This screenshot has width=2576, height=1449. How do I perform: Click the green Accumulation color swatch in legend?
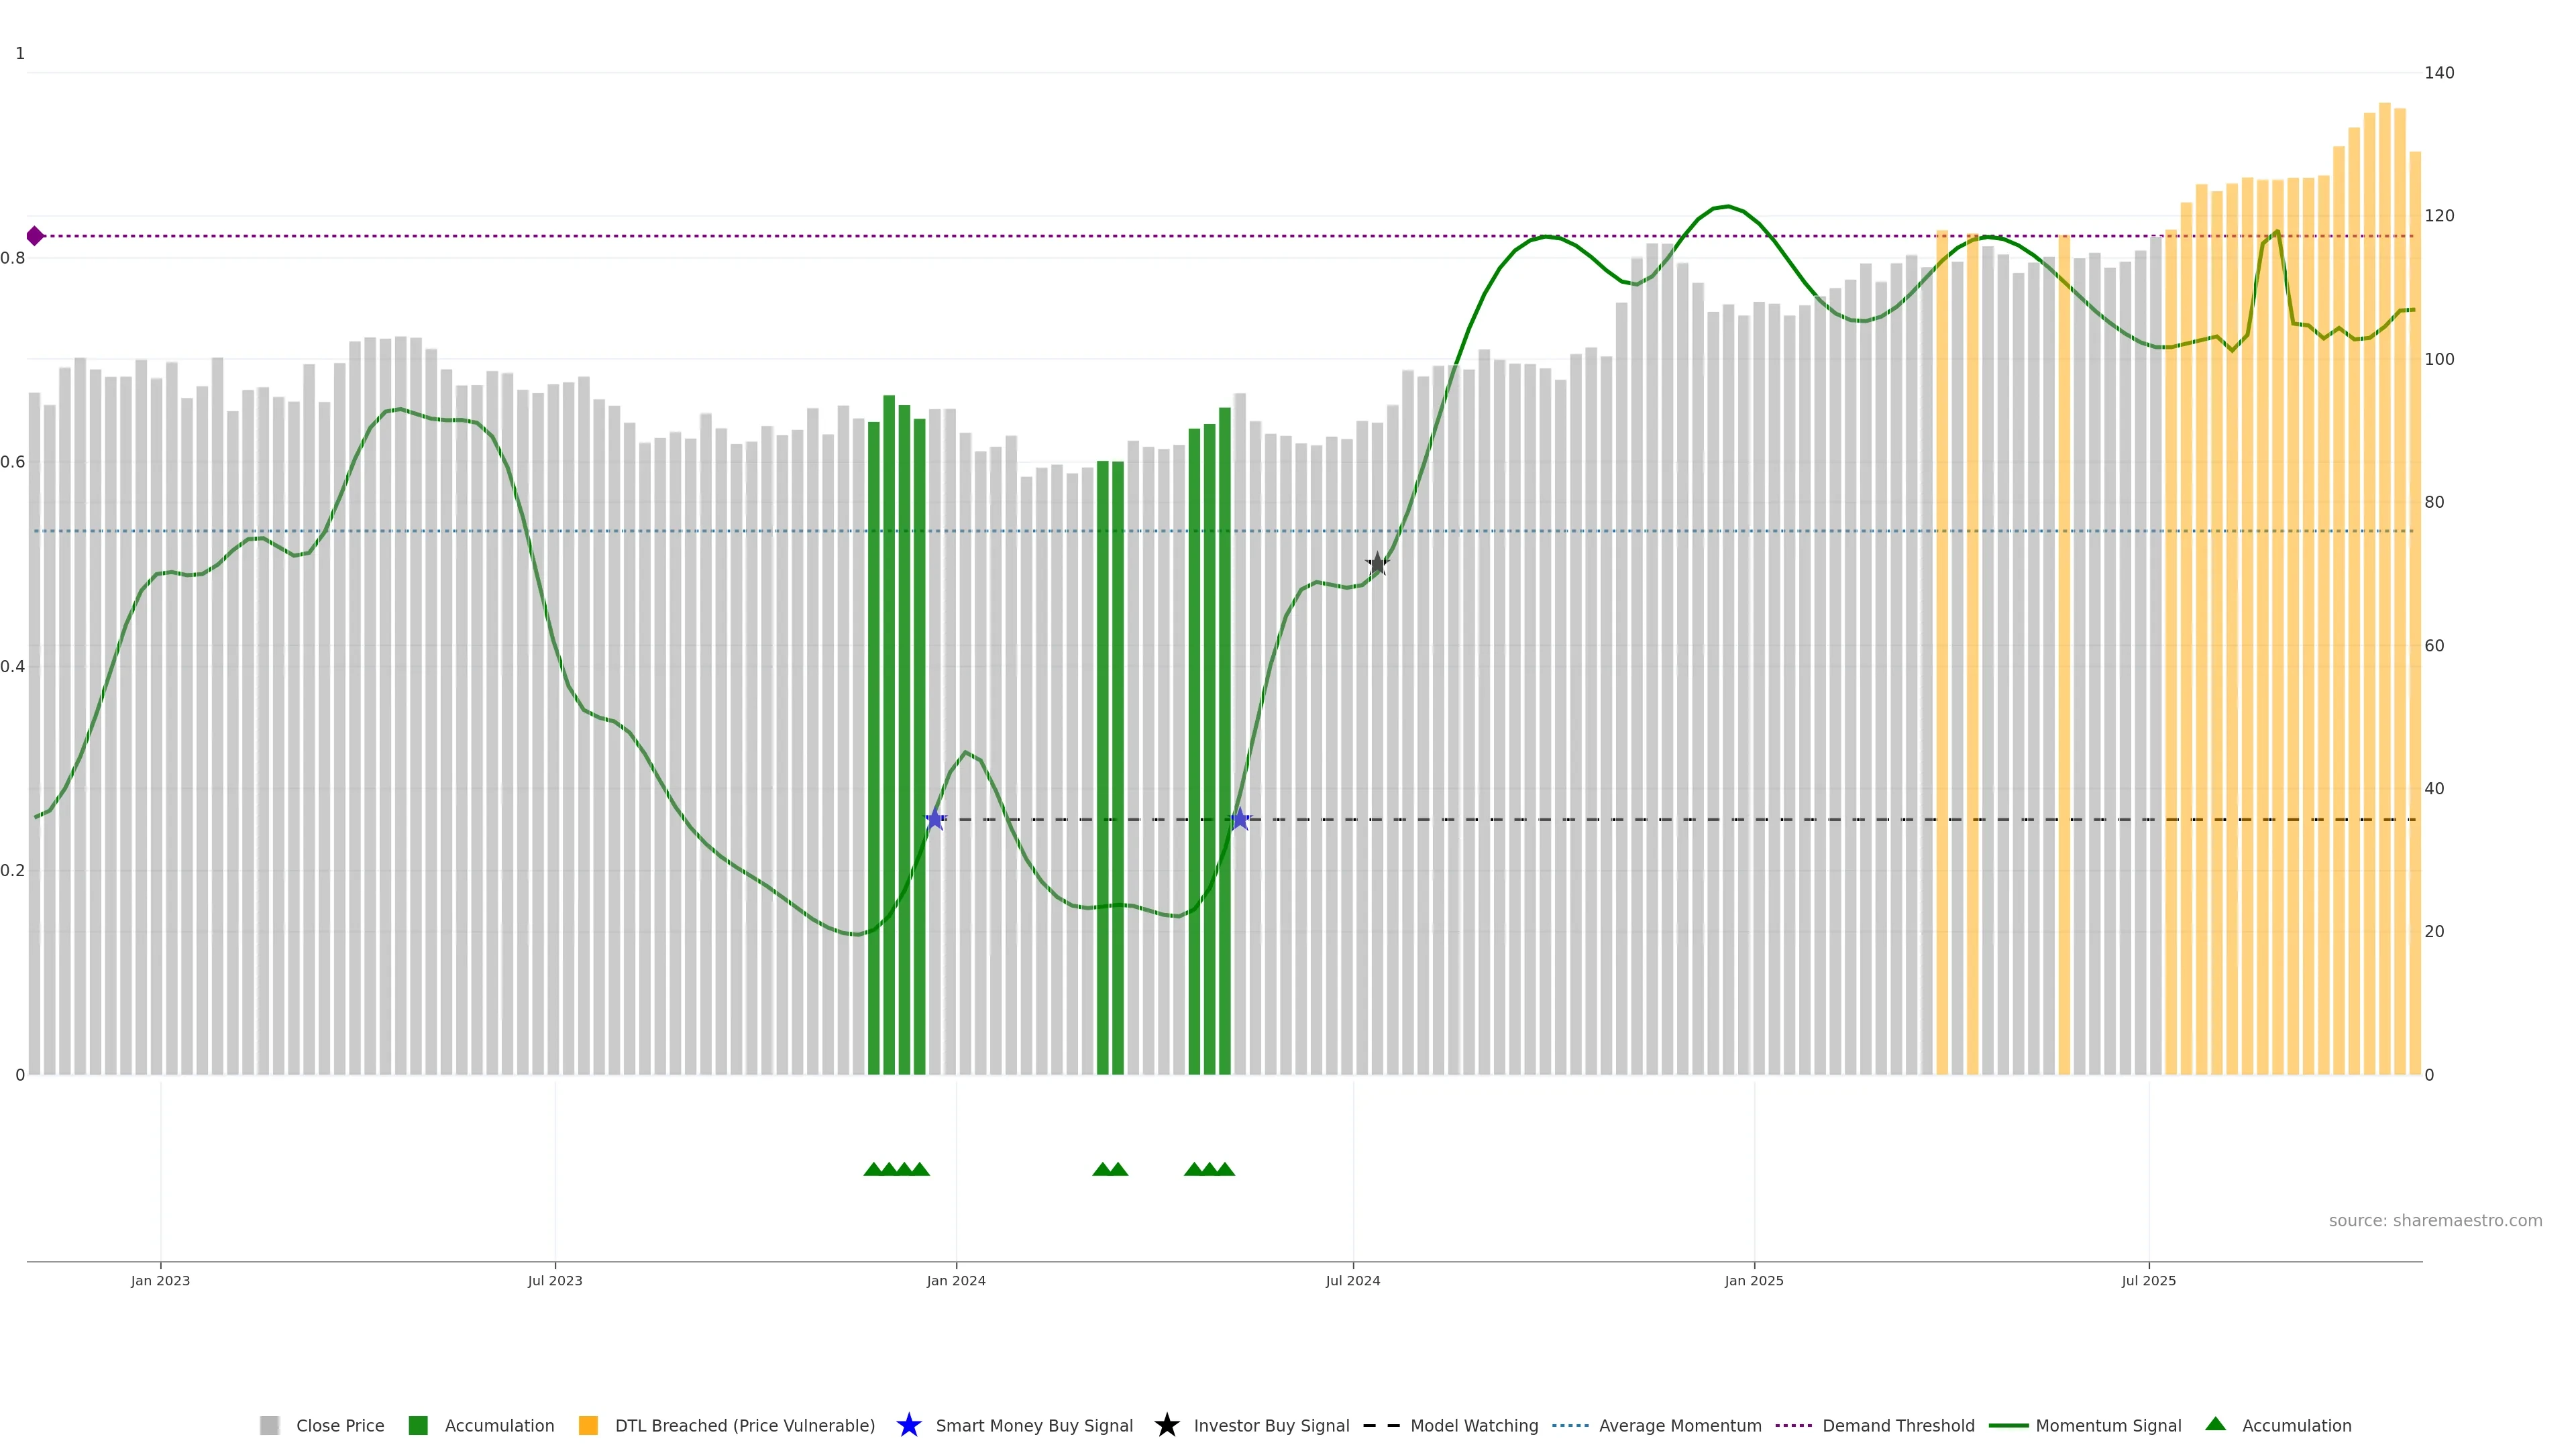(418, 1426)
